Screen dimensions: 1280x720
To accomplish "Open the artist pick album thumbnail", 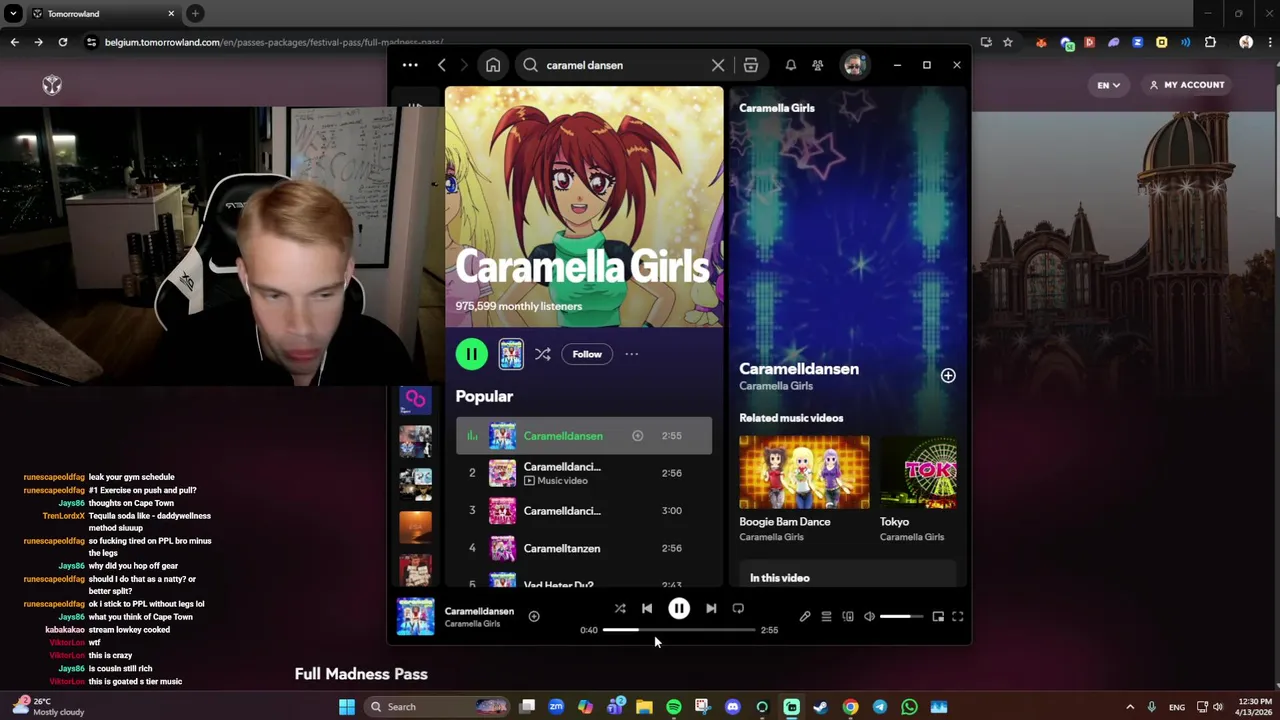I will point(511,354).
